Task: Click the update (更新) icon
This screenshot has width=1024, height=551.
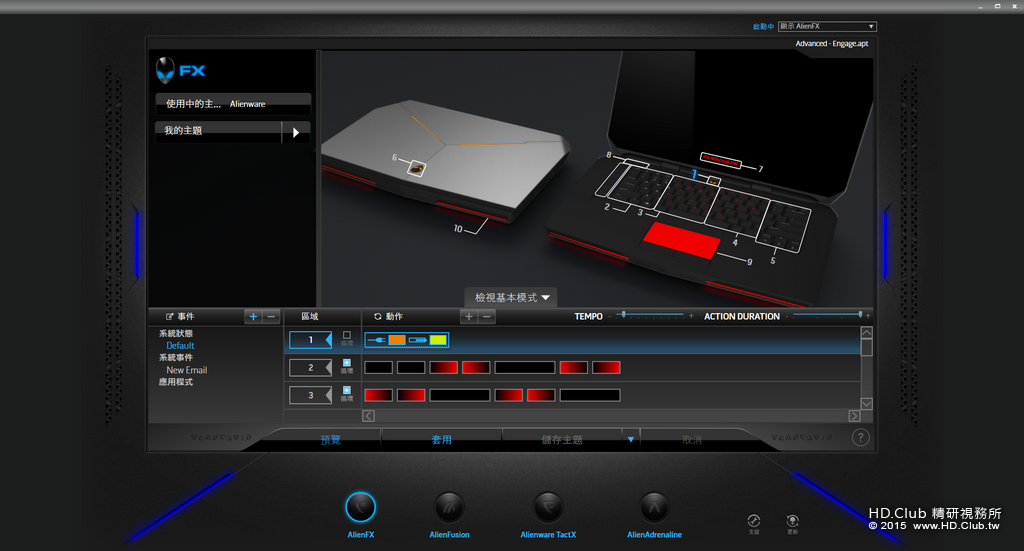Action: pyautogui.click(x=792, y=521)
